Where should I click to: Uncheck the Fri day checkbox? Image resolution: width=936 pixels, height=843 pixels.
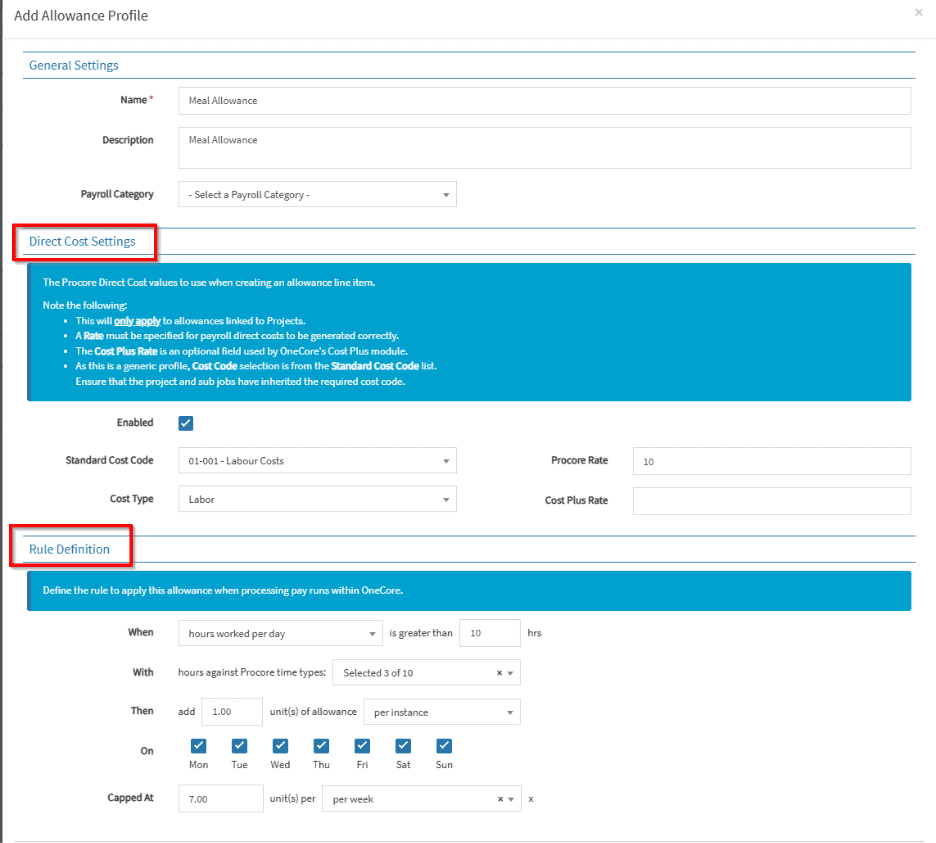[x=362, y=746]
